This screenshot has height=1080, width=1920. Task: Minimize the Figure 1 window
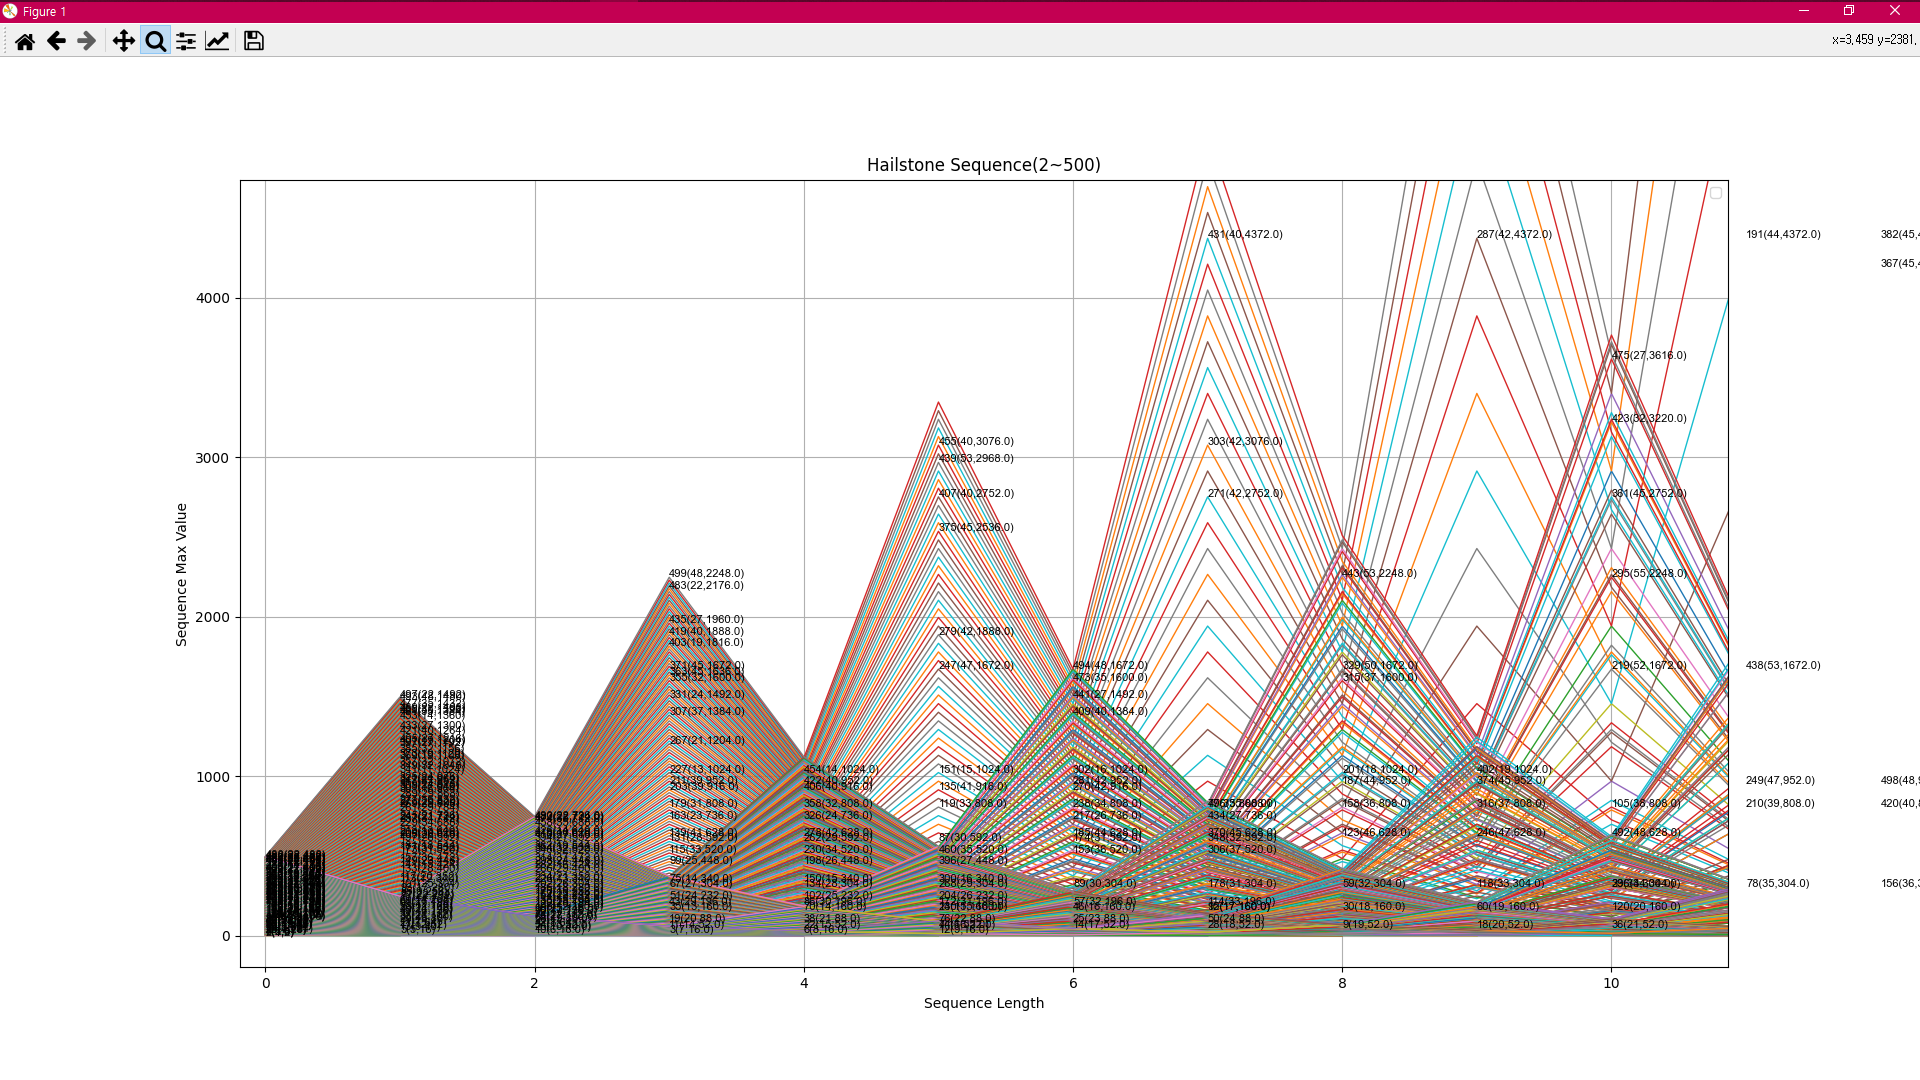click(x=1804, y=11)
